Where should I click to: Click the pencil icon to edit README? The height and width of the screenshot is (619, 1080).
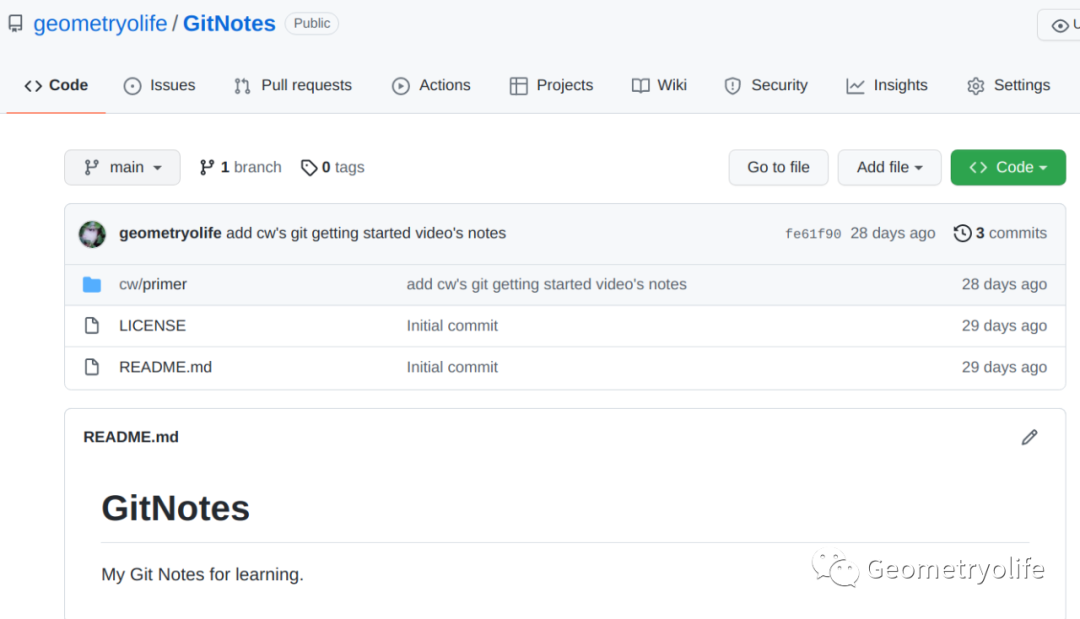[x=1029, y=437]
